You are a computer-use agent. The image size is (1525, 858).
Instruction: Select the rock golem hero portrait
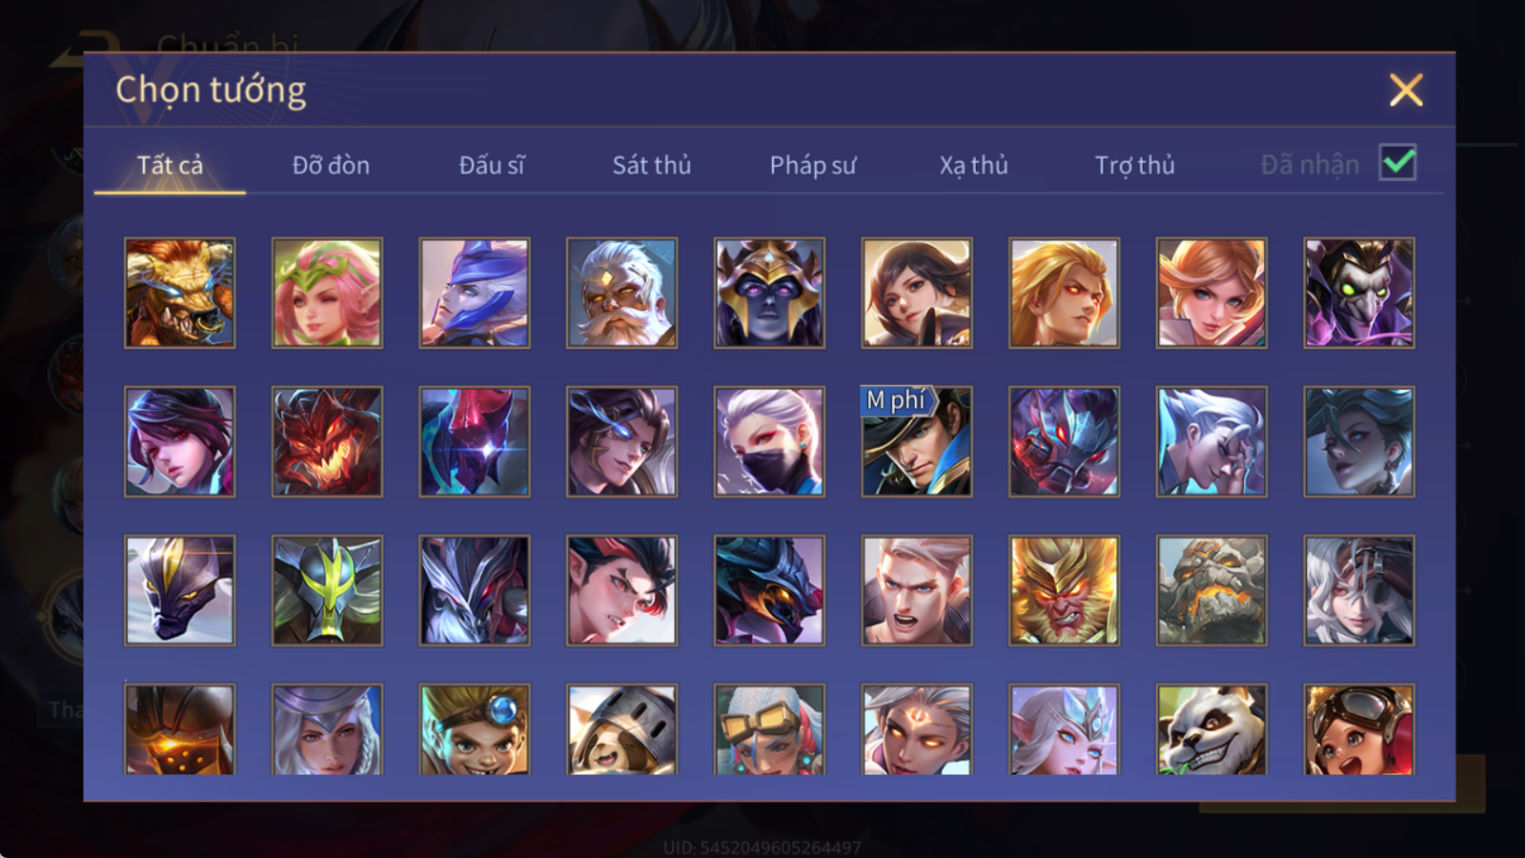1211,590
